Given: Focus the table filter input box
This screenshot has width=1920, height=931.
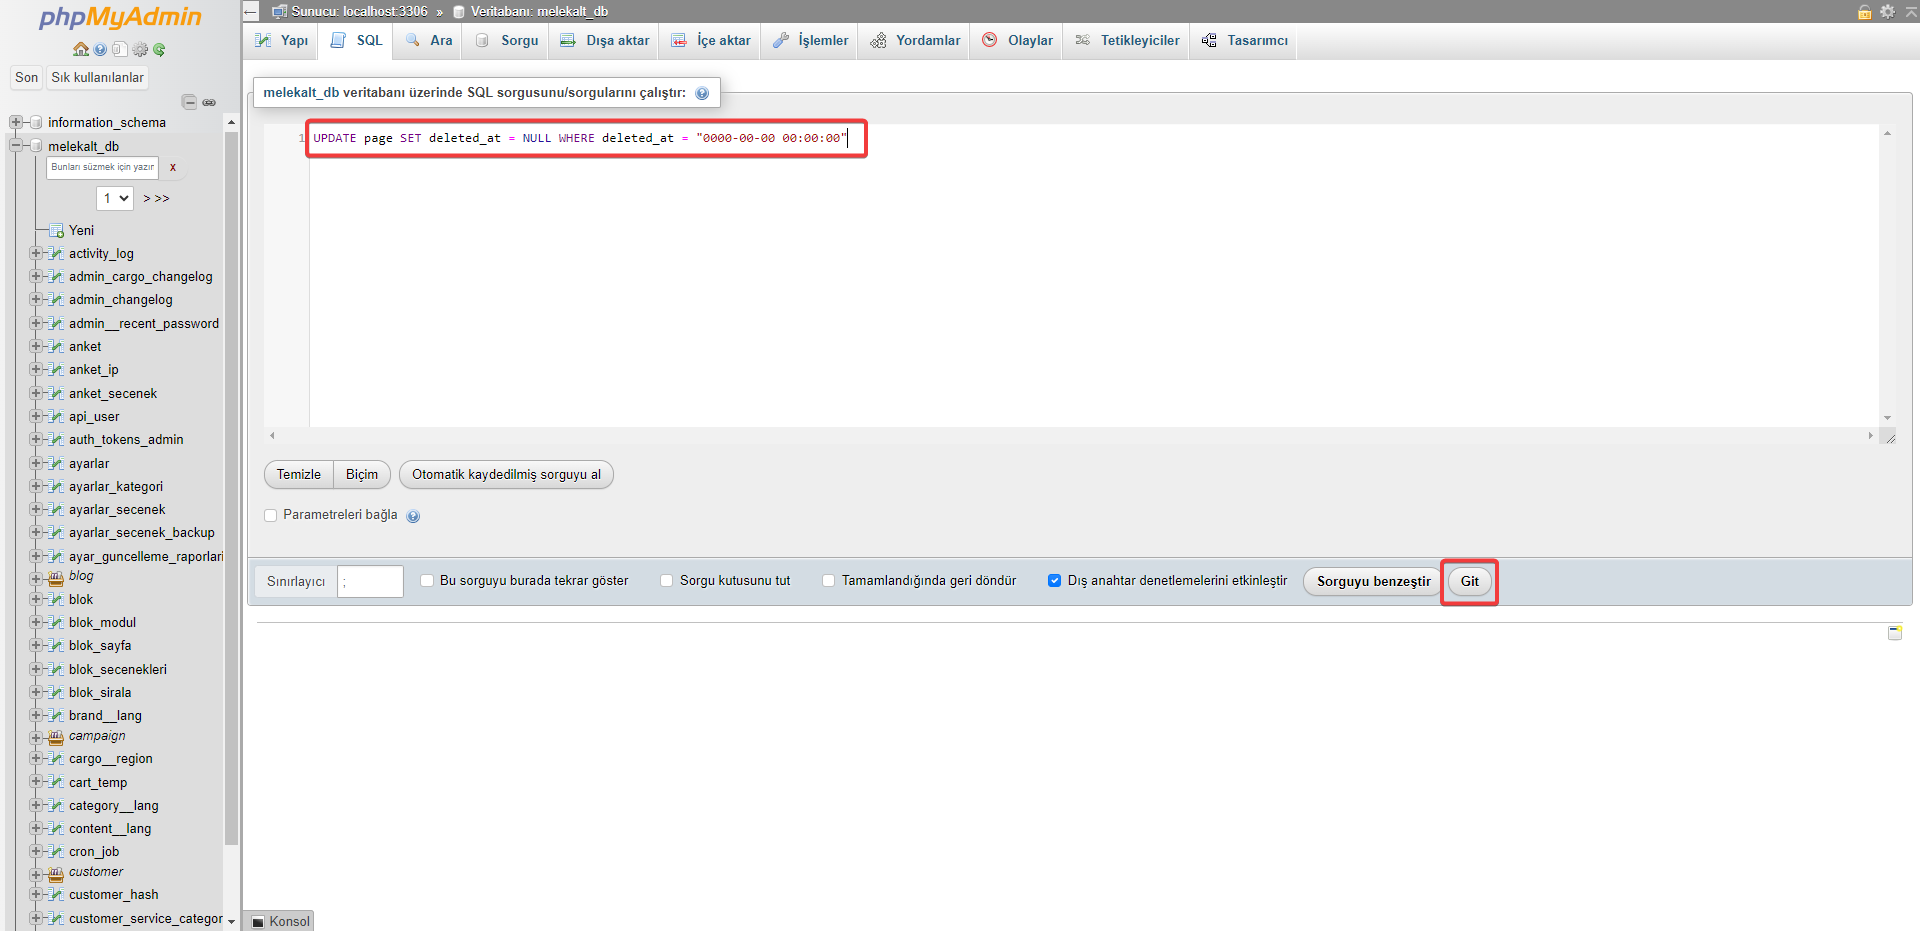Looking at the screenshot, I should (103, 168).
